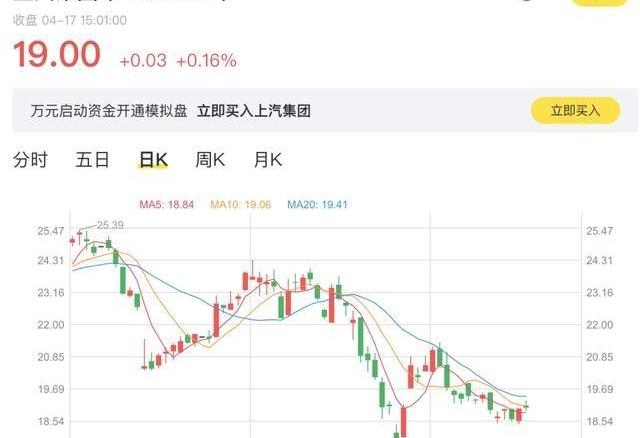Tap the large 19.00 current price
The width and height of the screenshot is (640, 438).
click(x=57, y=54)
